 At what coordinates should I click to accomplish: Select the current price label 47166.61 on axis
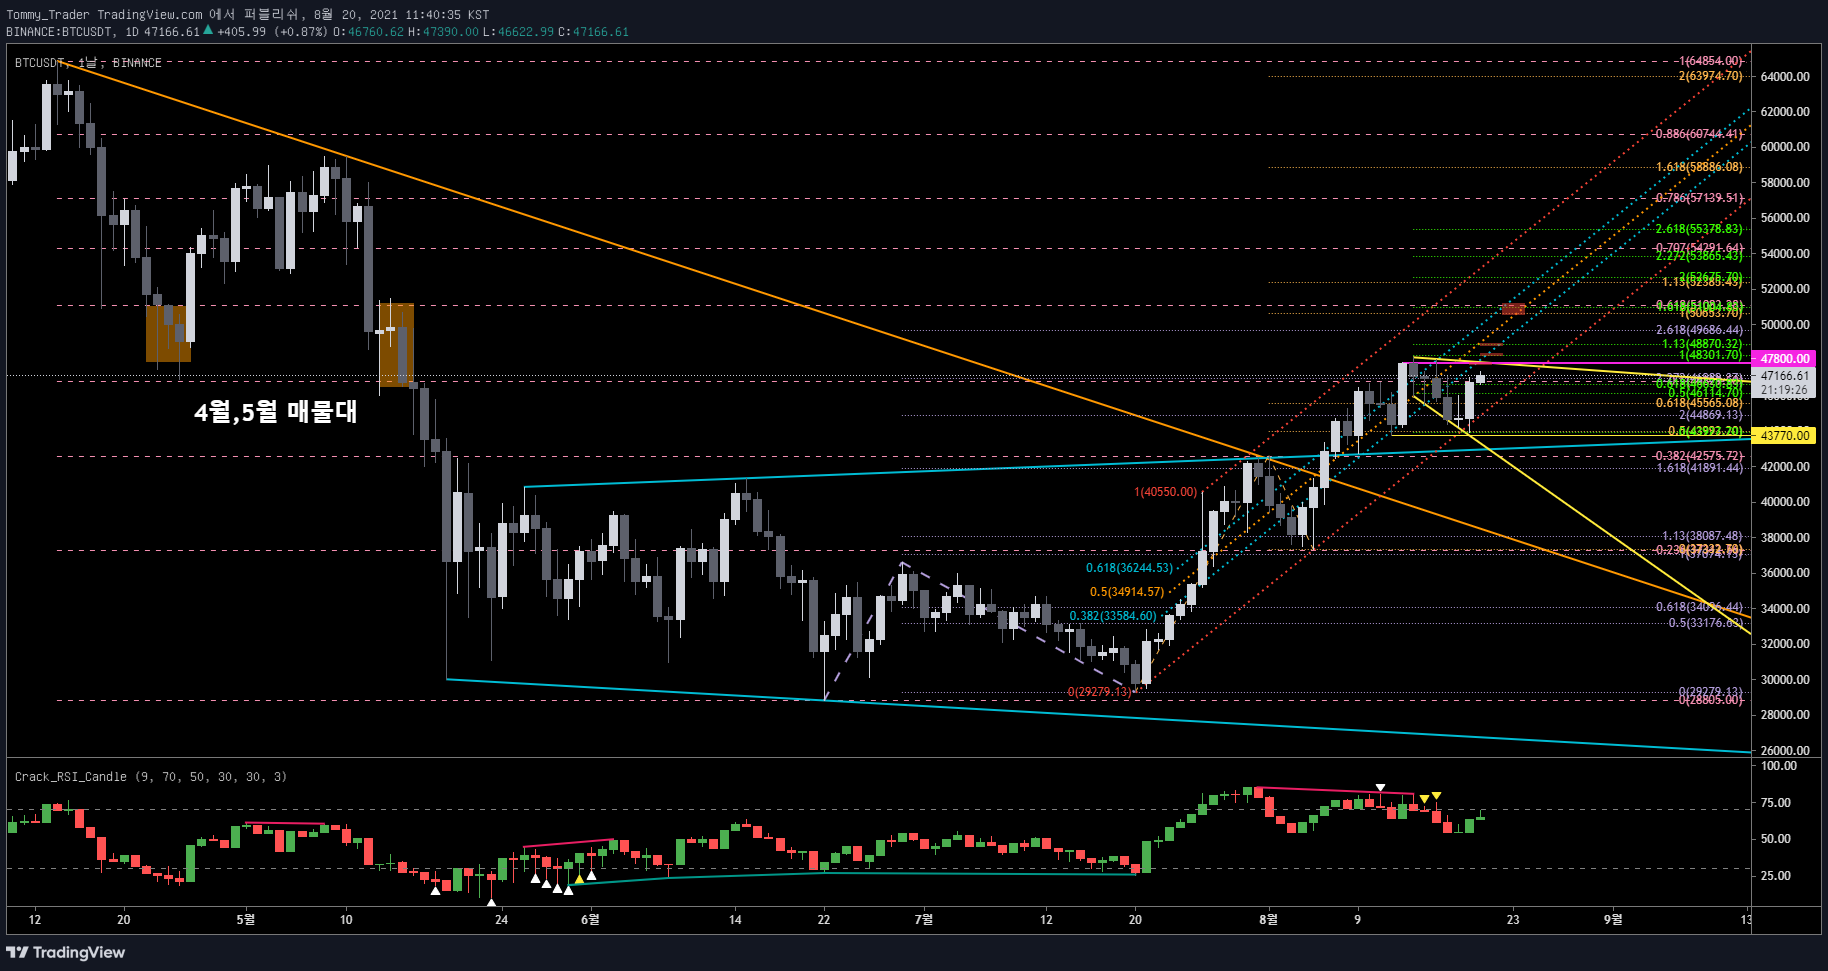coord(1785,376)
